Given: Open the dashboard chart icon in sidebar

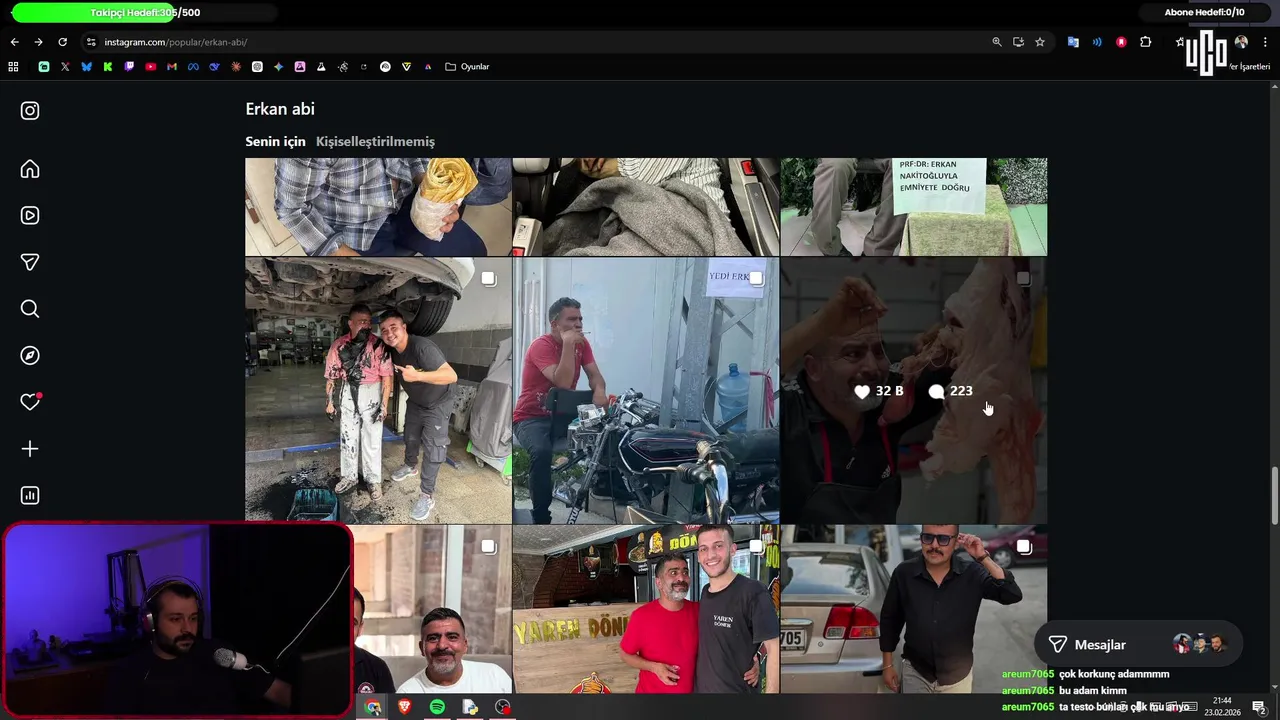Looking at the screenshot, I should click(x=30, y=495).
